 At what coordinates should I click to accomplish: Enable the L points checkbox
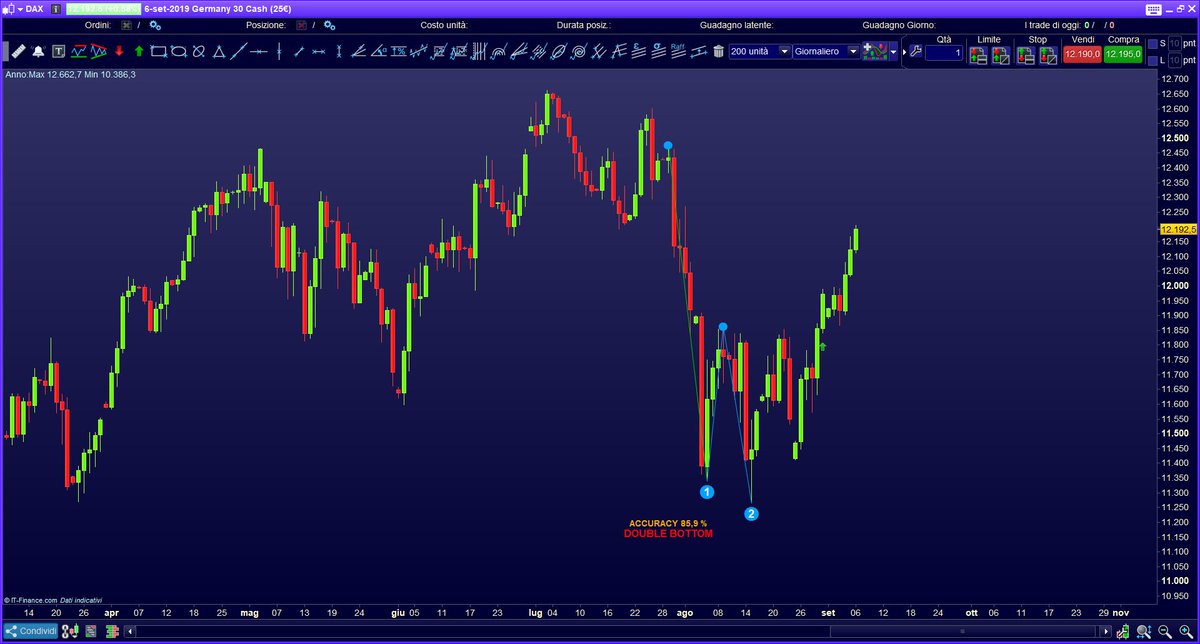pyautogui.click(x=1152, y=61)
